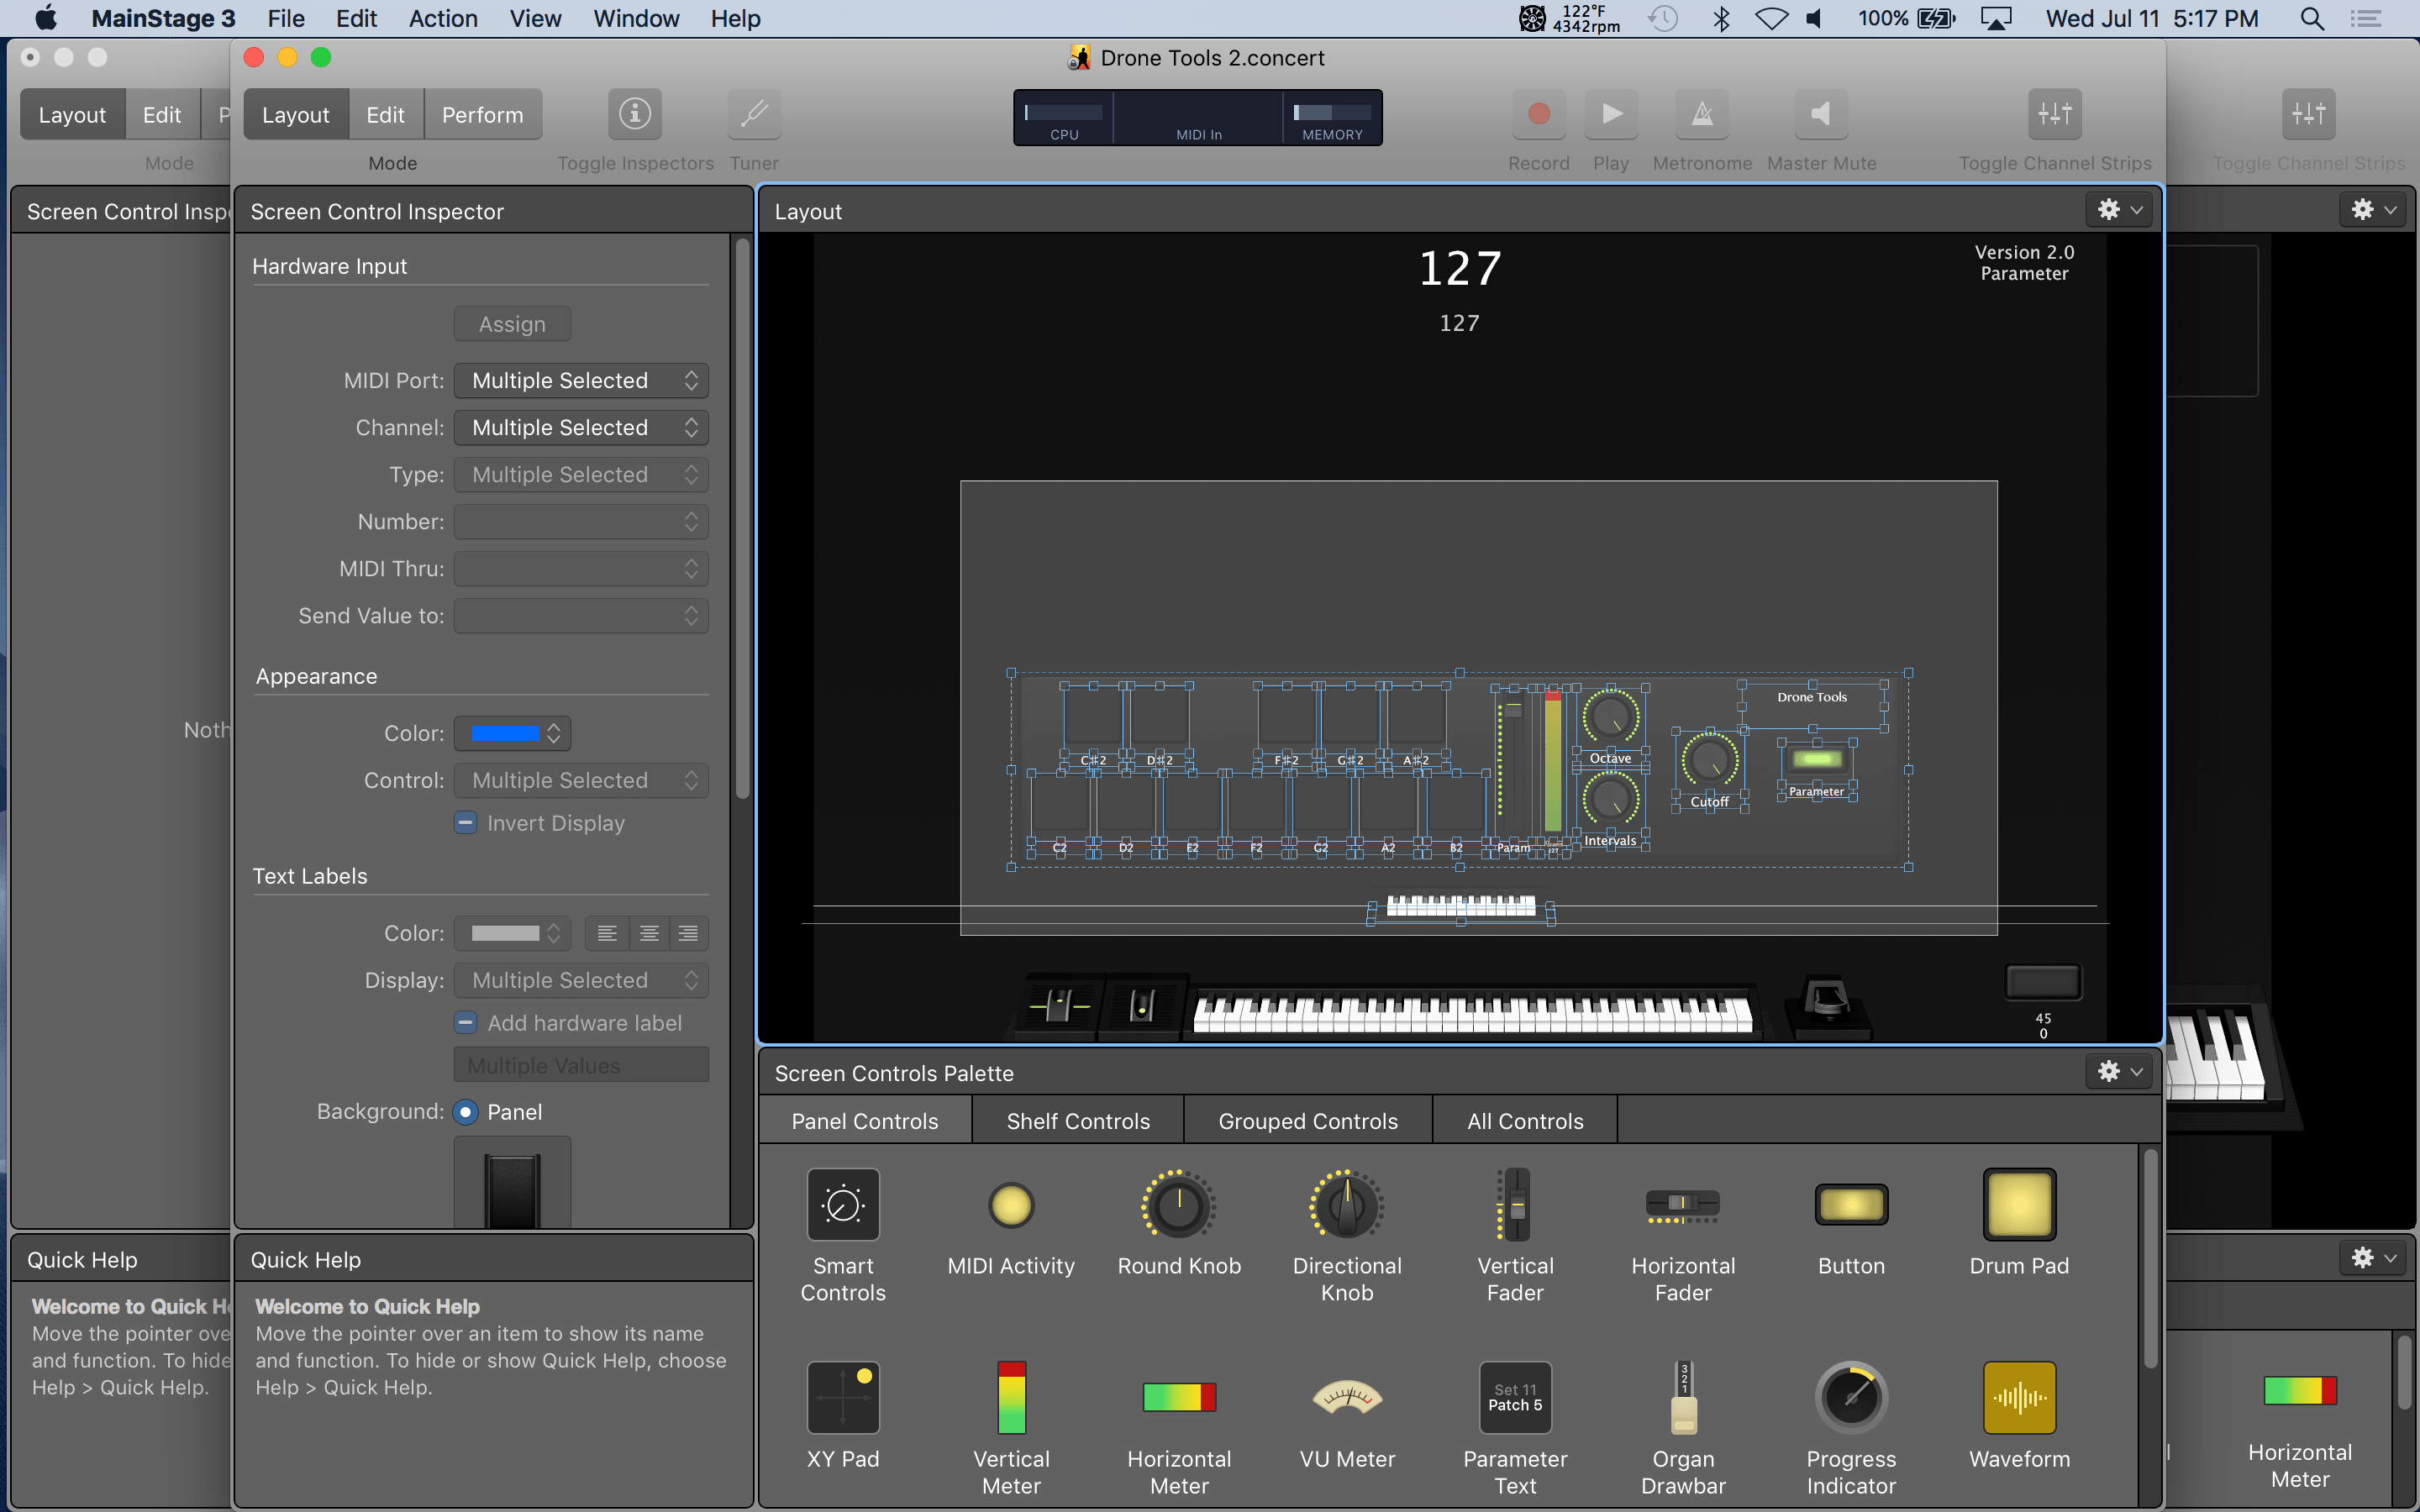Open the Channel dropdown
The height and width of the screenshot is (1512, 2420).
[581, 427]
